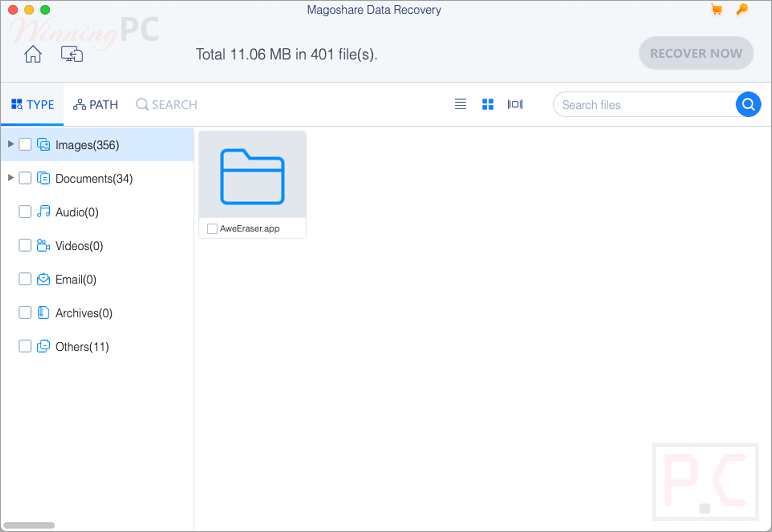Click the Total 11.06 MB summary text
772x532 pixels.
pos(287,54)
